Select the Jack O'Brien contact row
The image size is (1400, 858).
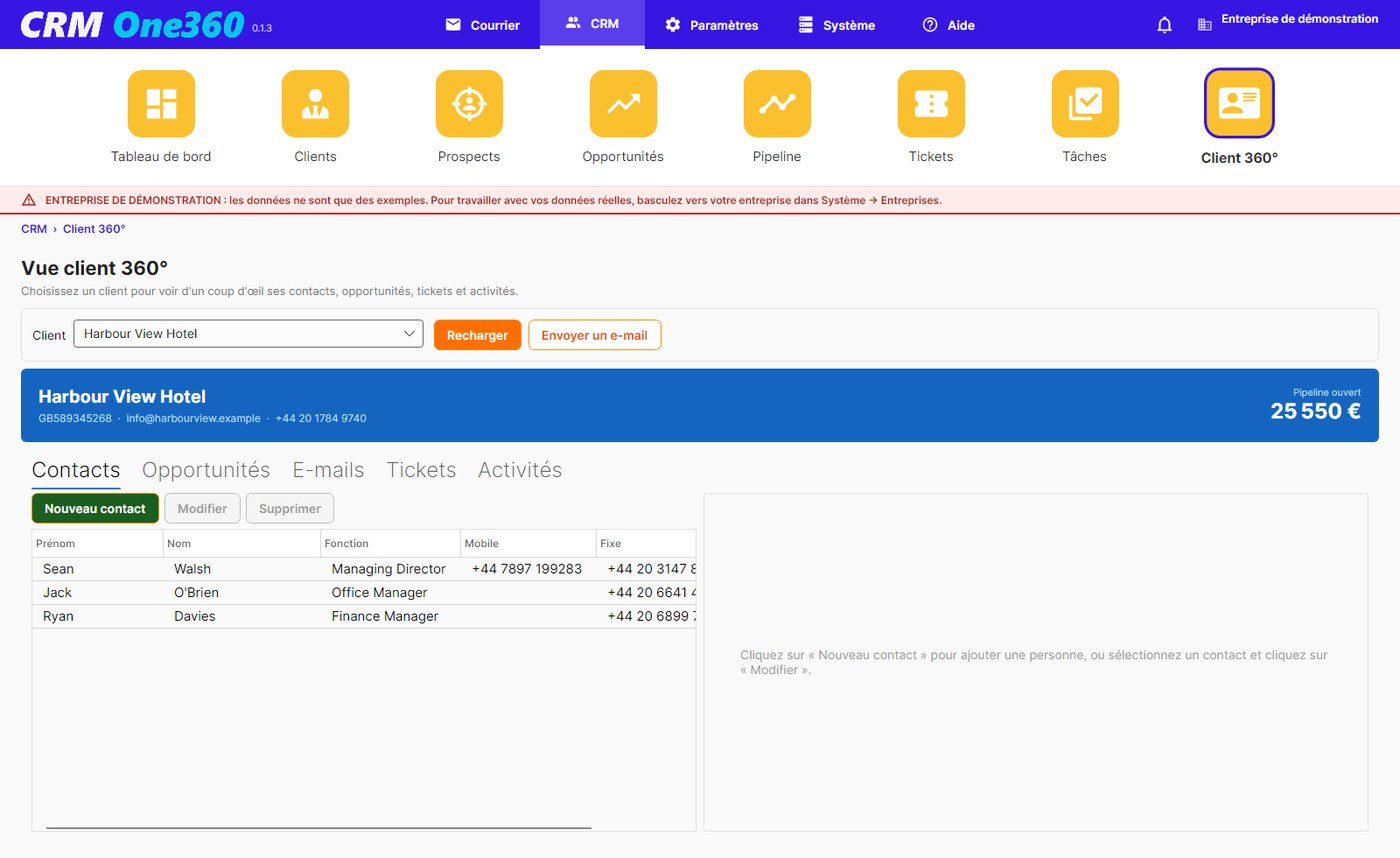pos(364,593)
